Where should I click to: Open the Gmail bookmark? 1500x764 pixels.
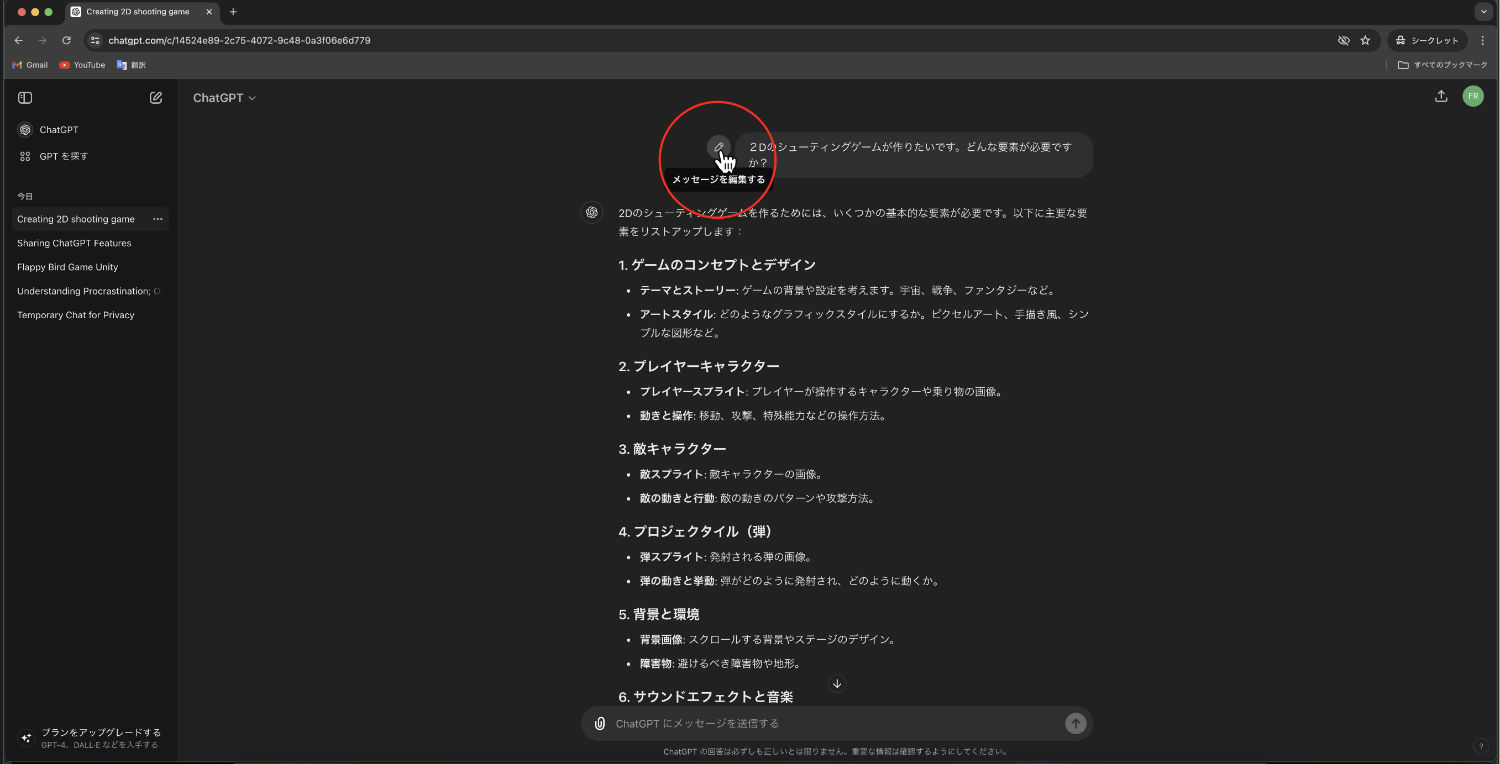pyautogui.click(x=30, y=65)
